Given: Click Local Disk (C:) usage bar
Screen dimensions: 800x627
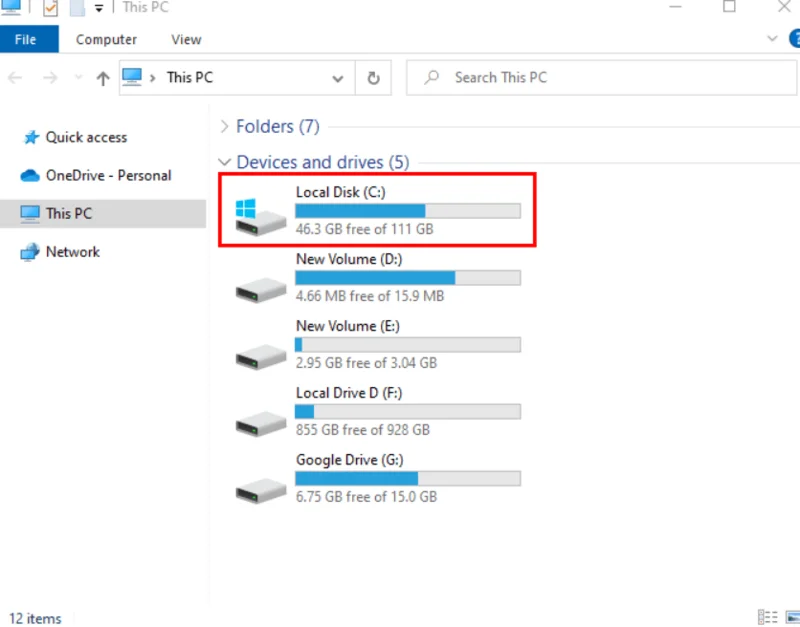Looking at the screenshot, I should click(408, 211).
